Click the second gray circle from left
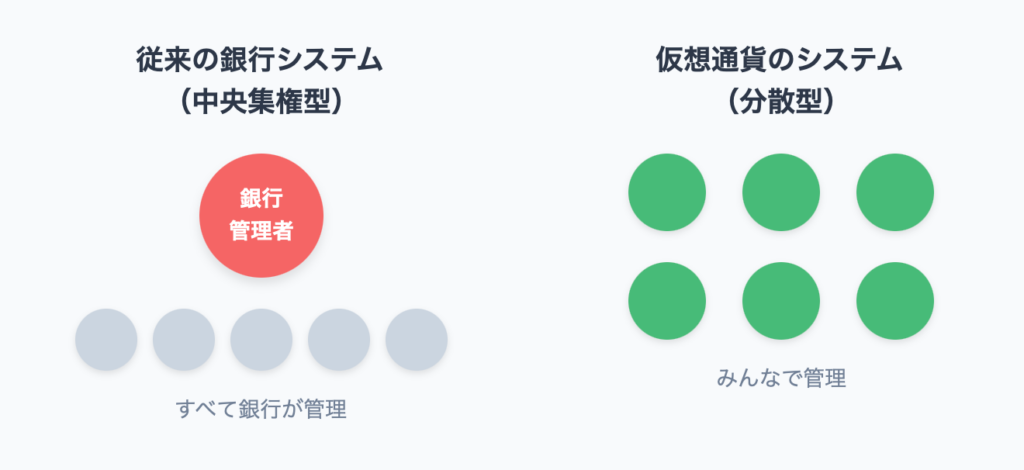Screen dimensions: 1024x470 click(184, 339)
